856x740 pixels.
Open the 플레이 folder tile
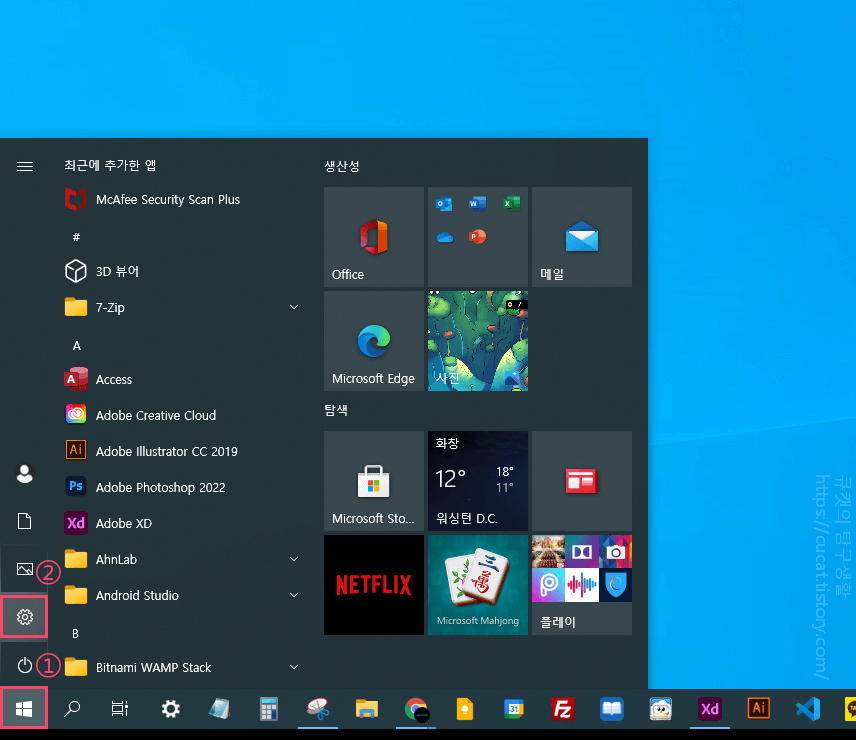point(582,584)
